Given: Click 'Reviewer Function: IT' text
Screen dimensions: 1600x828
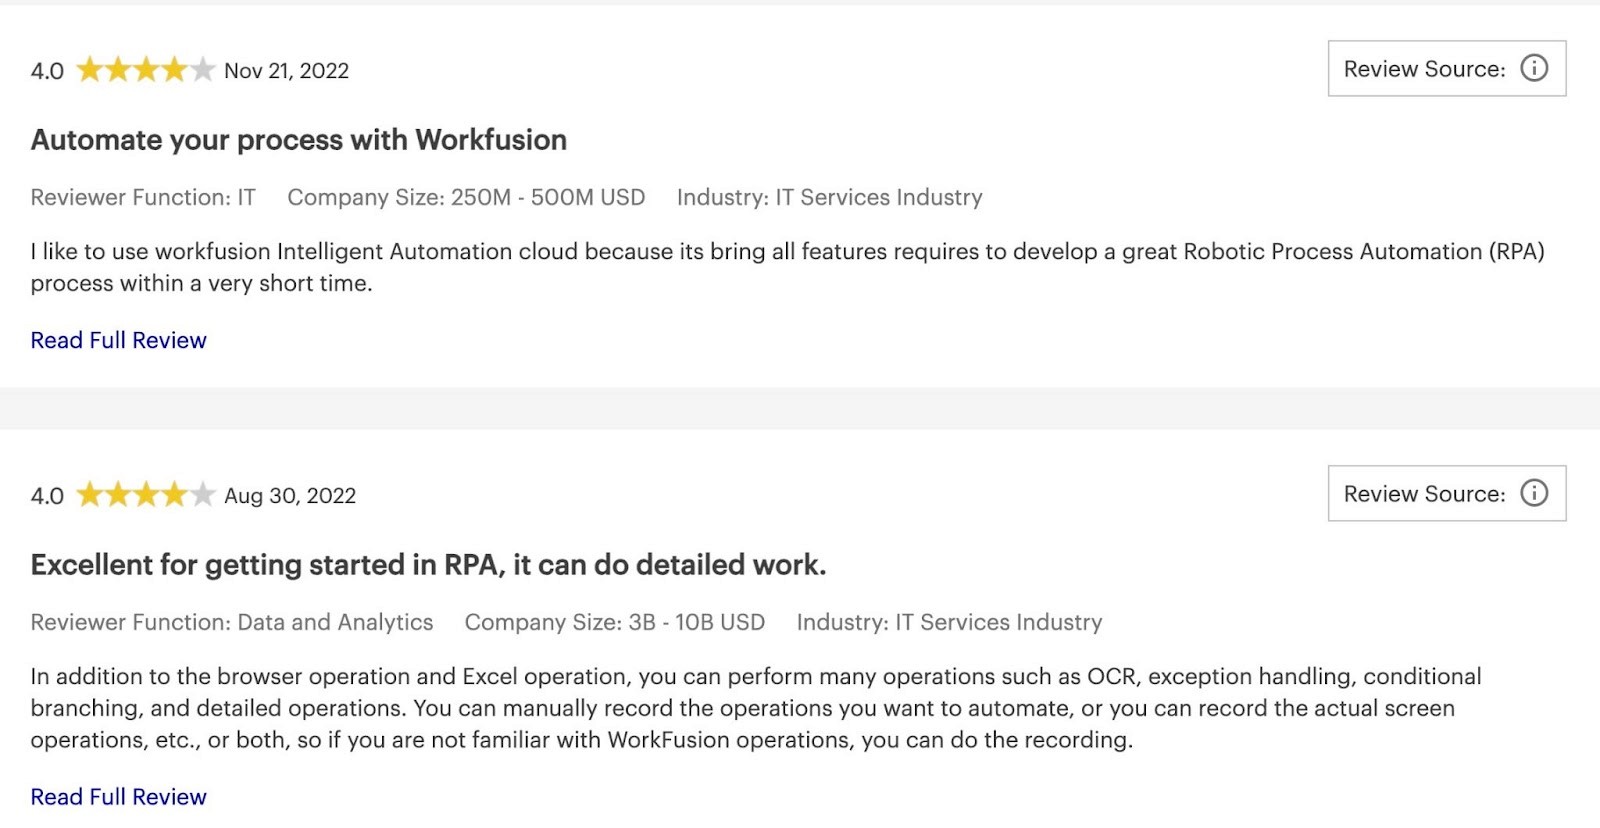Looking at the screenshot, I should [143, 197].
